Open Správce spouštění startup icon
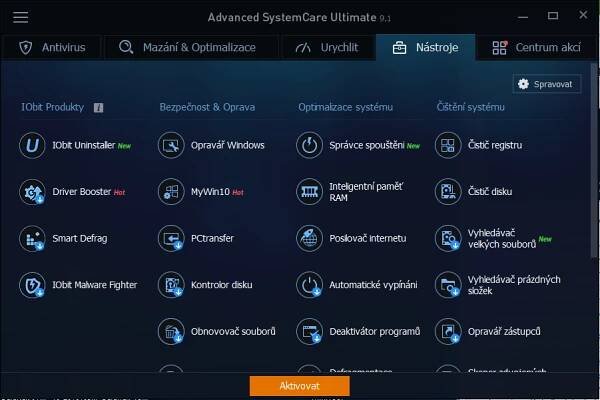Screen dimensions: 600x400 (x=309, y=145)
